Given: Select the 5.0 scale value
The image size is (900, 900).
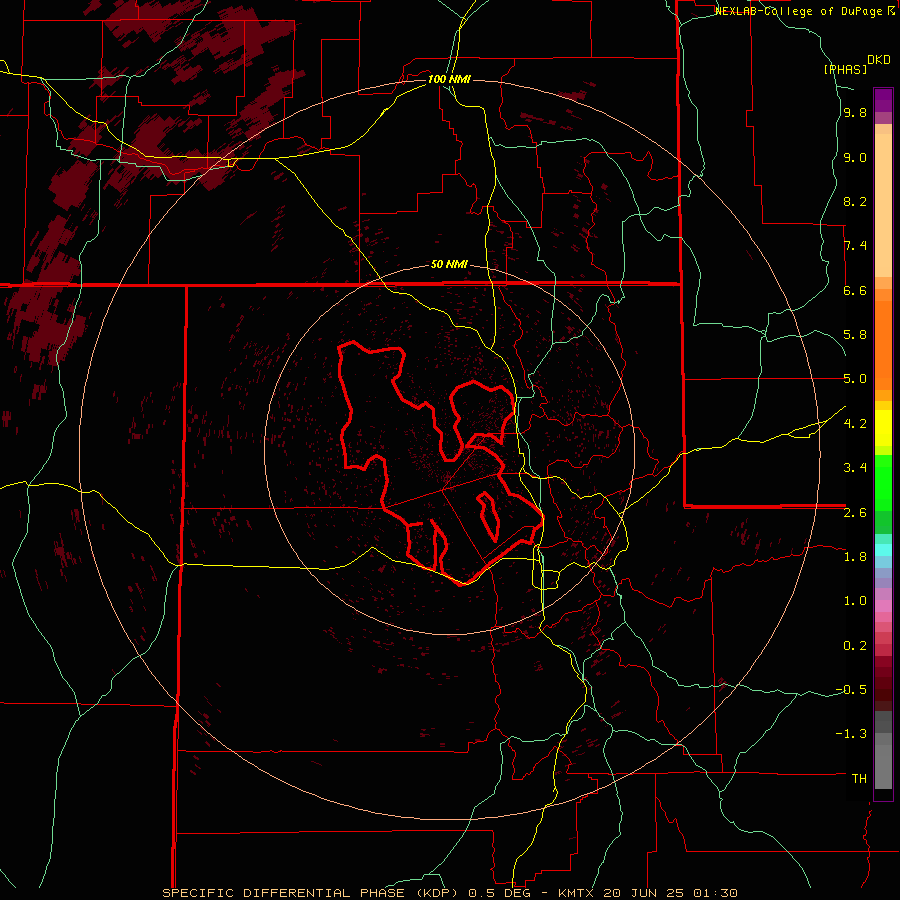Looking at the screenshot, I should point(855,379).
